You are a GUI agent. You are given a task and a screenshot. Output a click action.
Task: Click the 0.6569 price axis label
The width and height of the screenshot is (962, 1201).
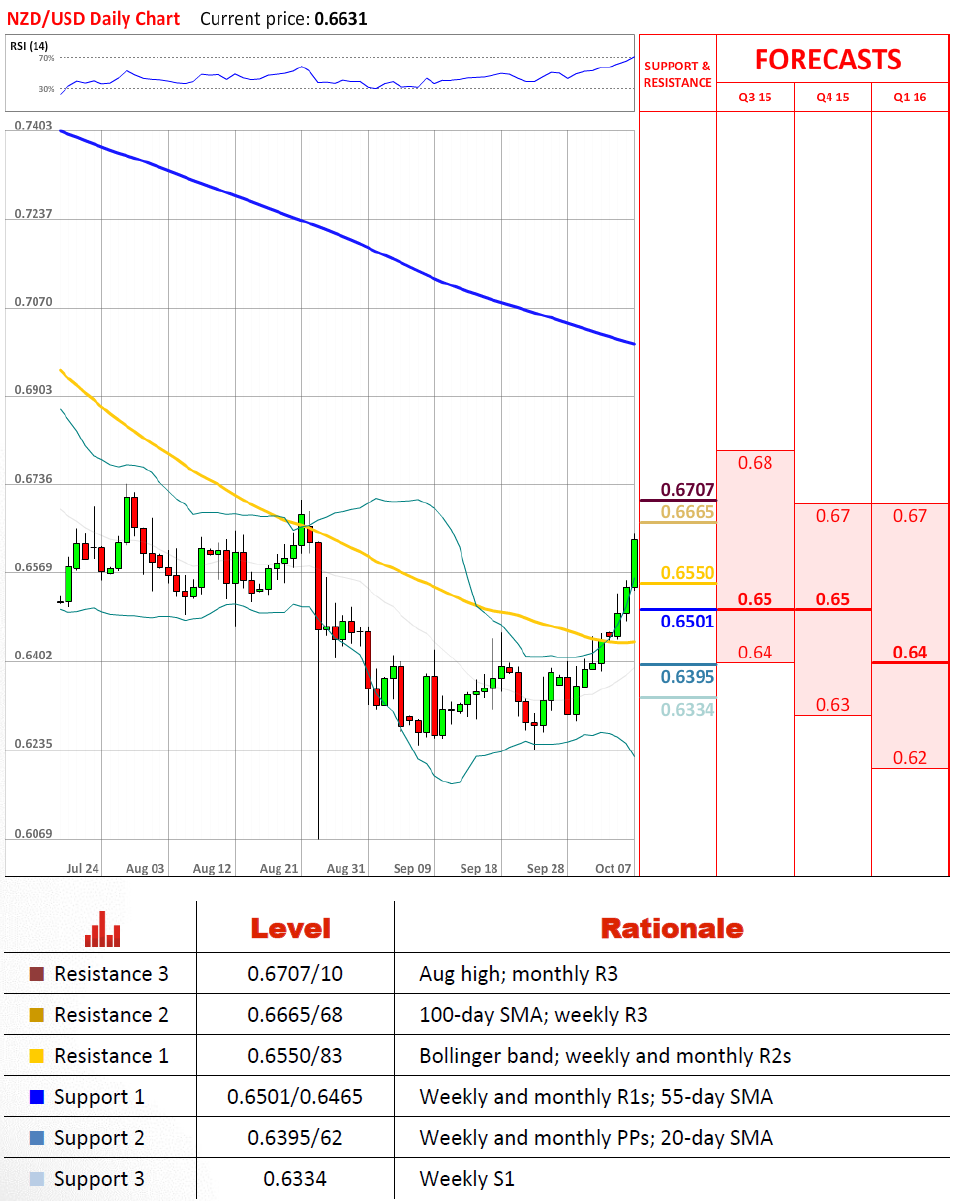click(x=33, y=567)
